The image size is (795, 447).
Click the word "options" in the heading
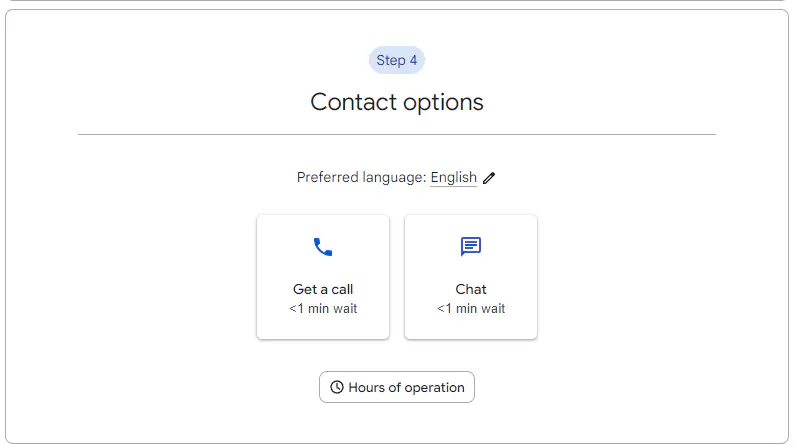[x=442, y=102]
